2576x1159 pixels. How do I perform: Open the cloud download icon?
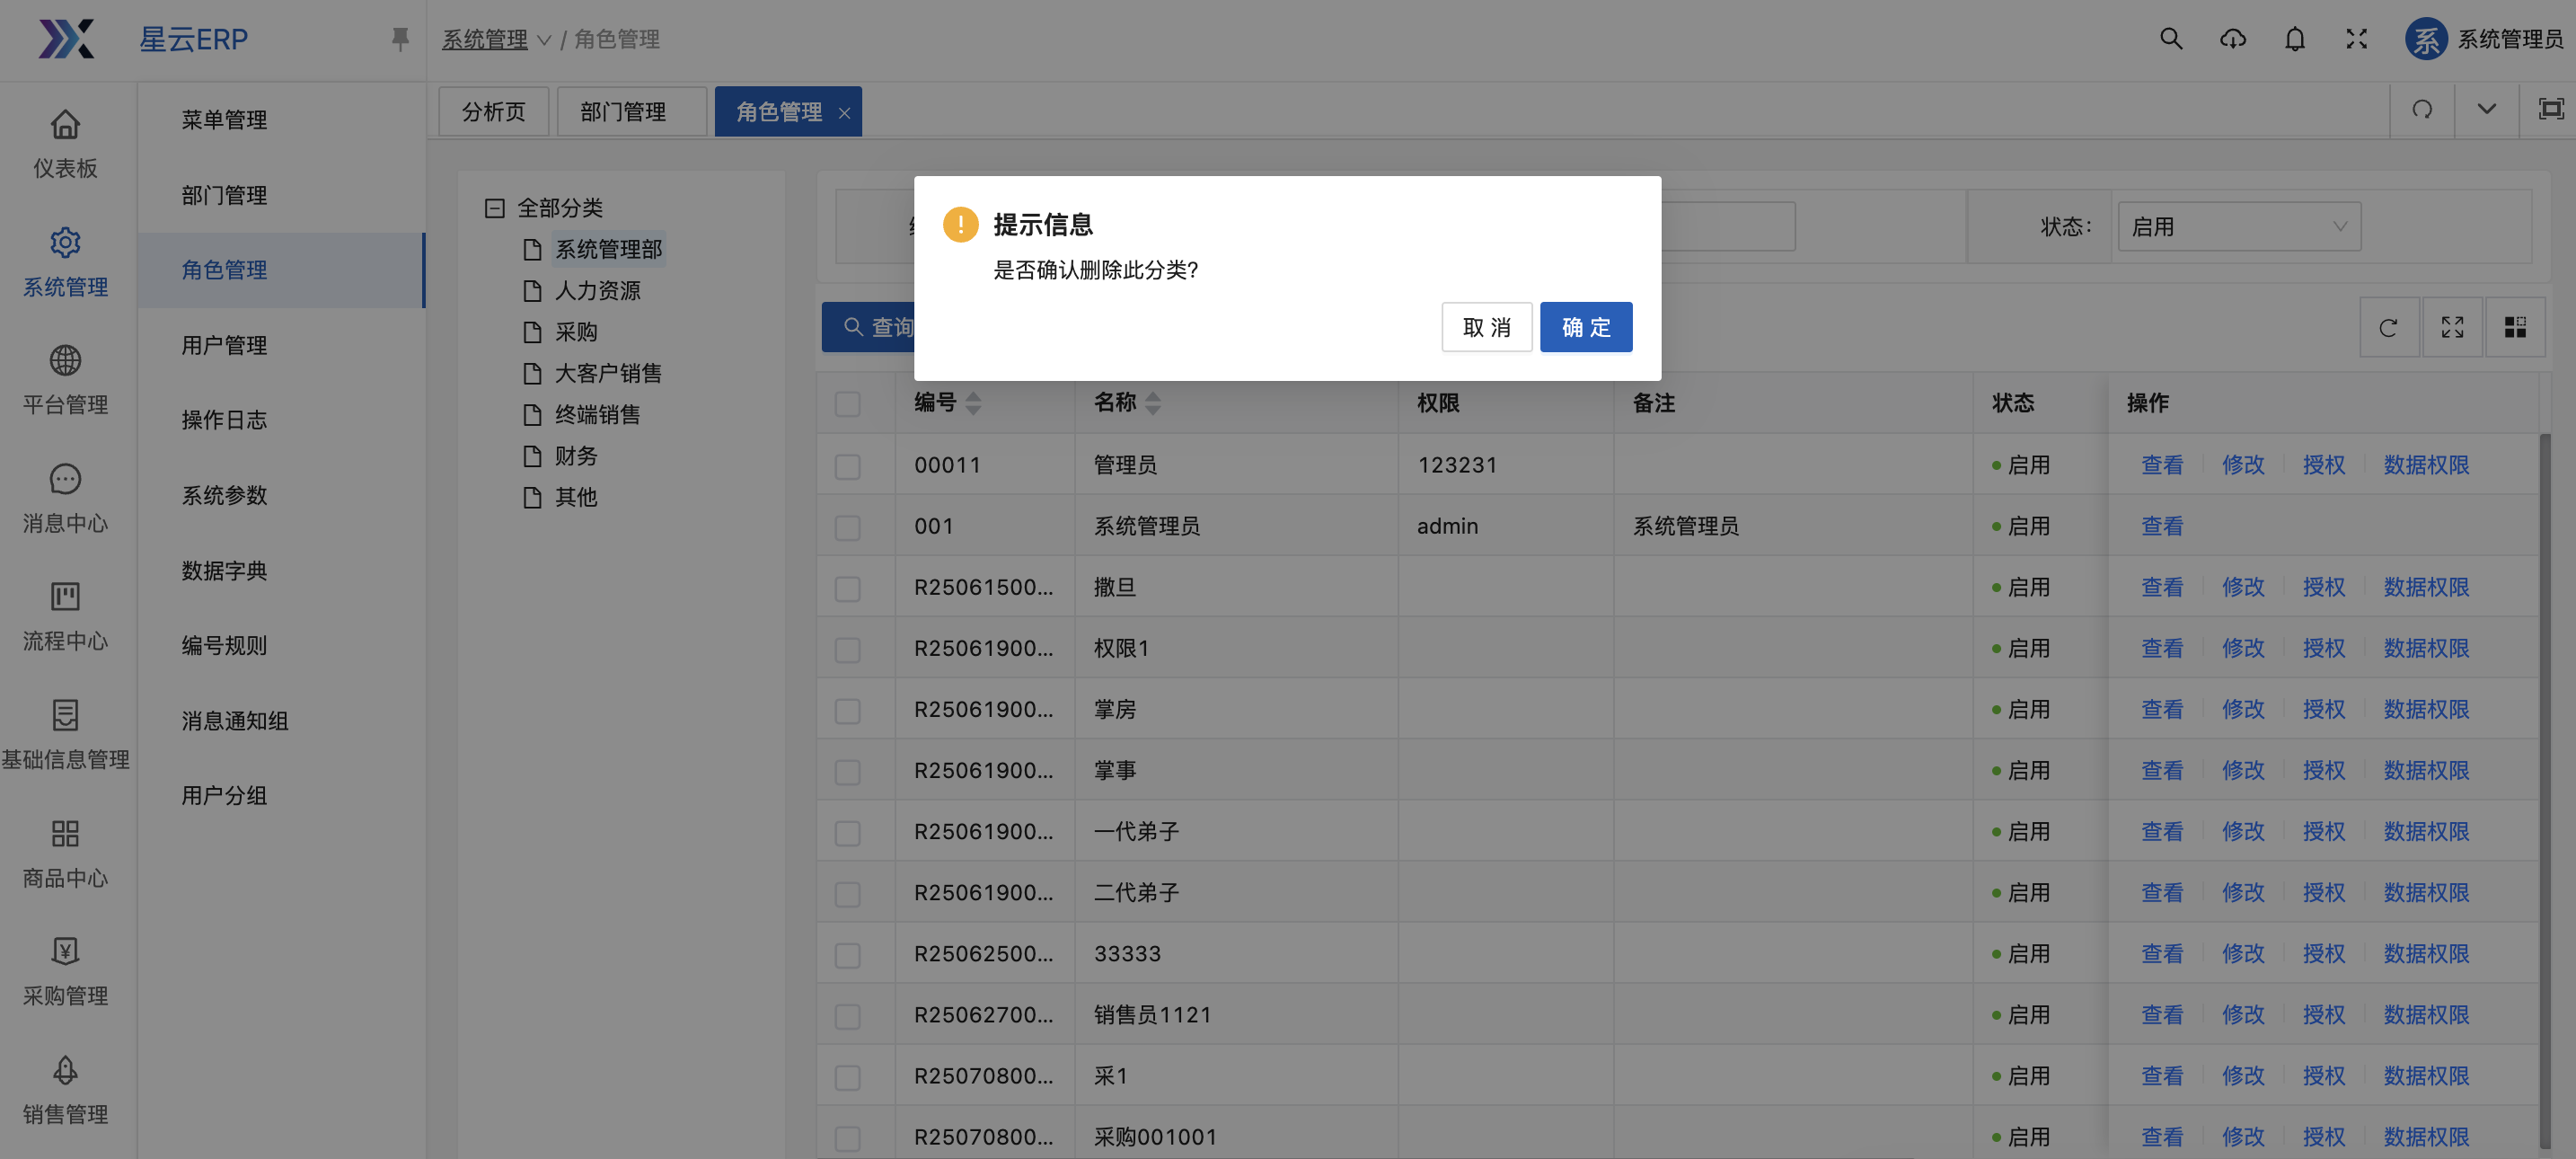(2232, 39)
